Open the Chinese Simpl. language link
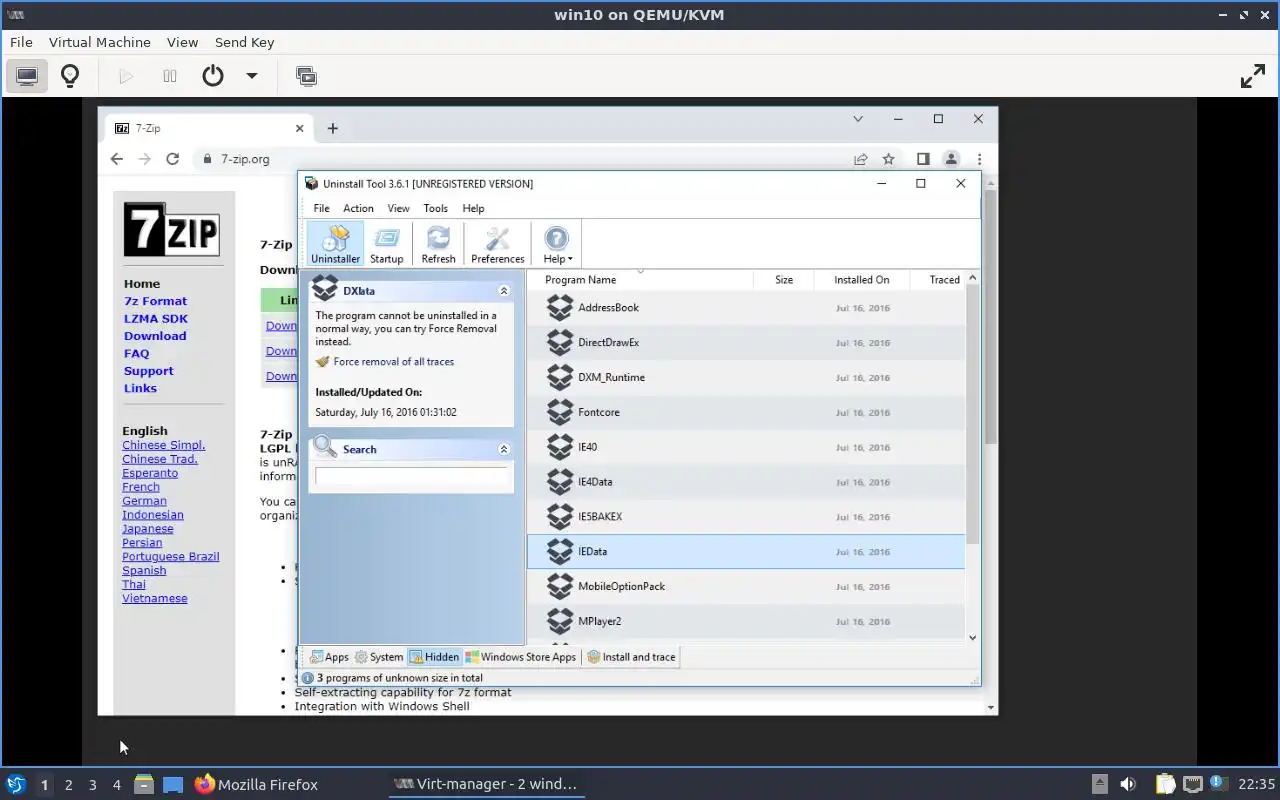This screenshot has height=800, width=1280. pos(163,445)
